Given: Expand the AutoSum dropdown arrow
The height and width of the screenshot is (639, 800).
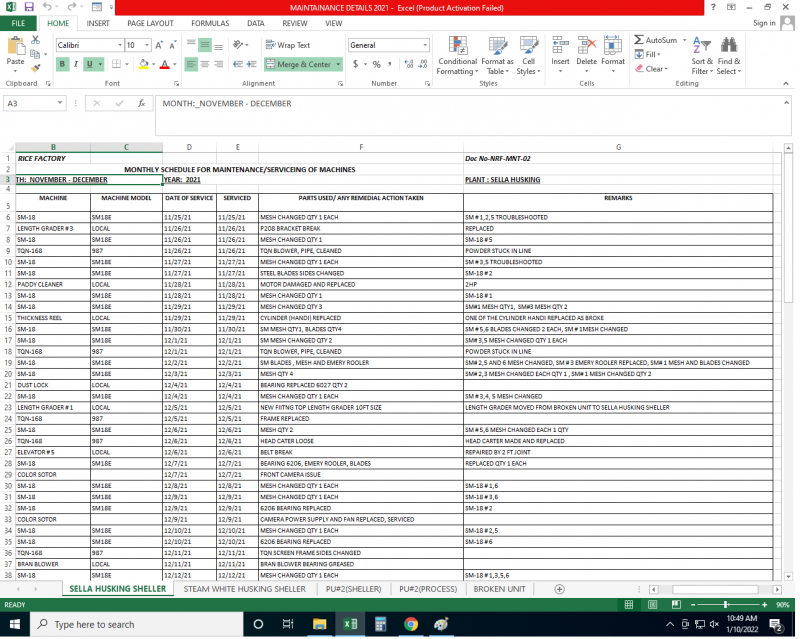Looking at the screenshot, I should click(x=684, y=40).
